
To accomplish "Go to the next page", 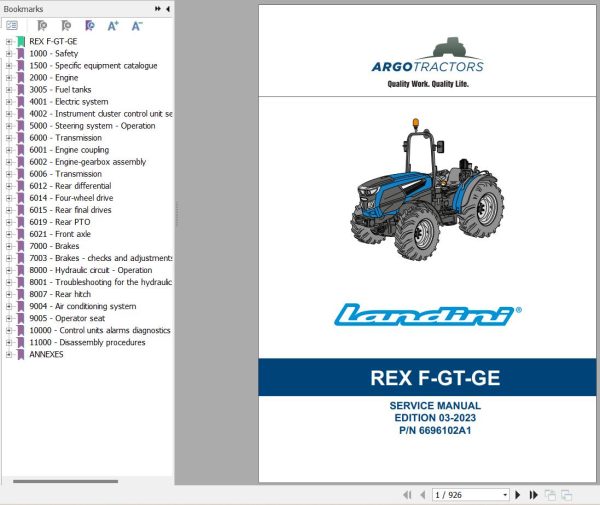I will coord(518,495).
